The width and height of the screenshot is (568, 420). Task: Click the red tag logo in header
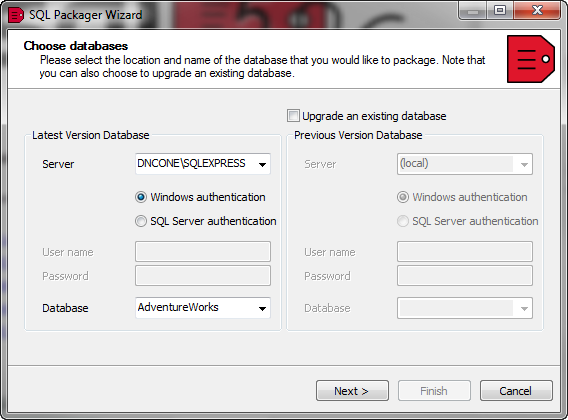pyautogui.click(x=531, y=59)
